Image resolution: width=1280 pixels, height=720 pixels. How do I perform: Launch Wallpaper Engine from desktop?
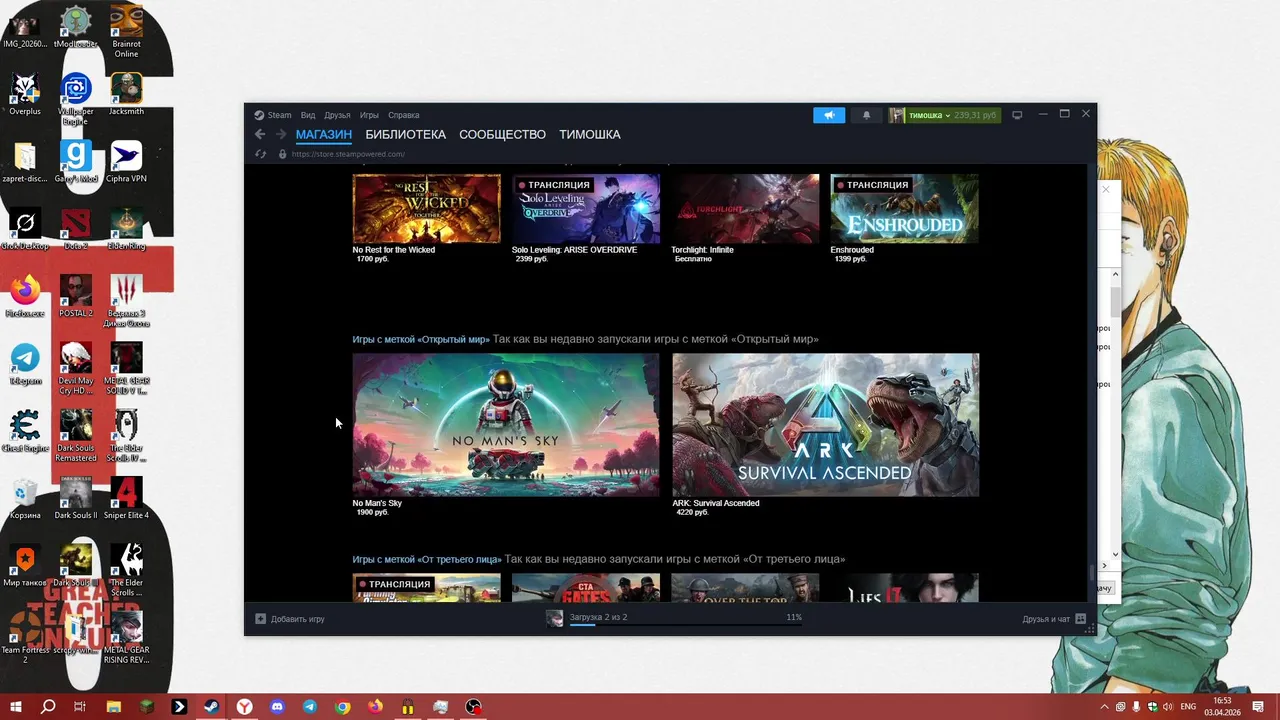click(76, 99)
